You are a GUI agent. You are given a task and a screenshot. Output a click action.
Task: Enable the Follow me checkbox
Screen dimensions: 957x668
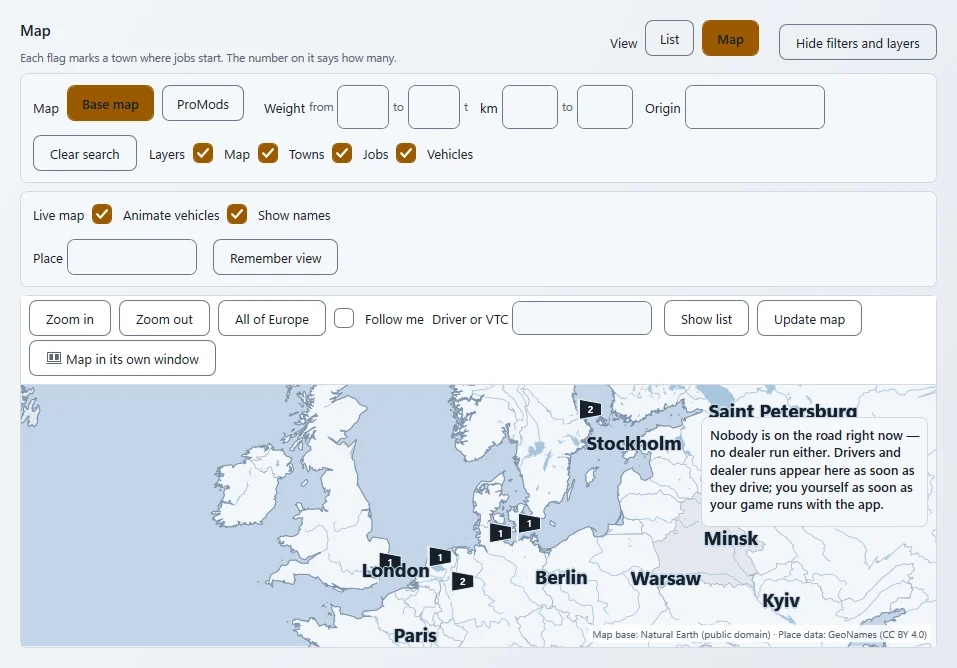(x=344, y=318)
